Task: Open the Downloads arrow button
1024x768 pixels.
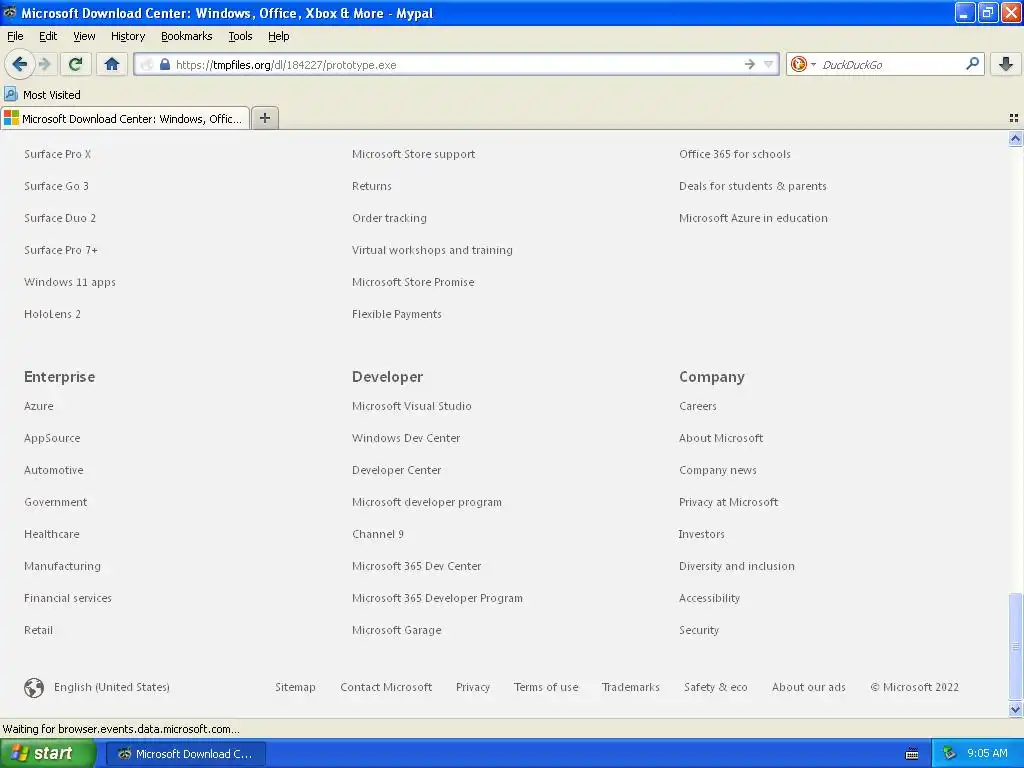Action: click(1006, 64)
